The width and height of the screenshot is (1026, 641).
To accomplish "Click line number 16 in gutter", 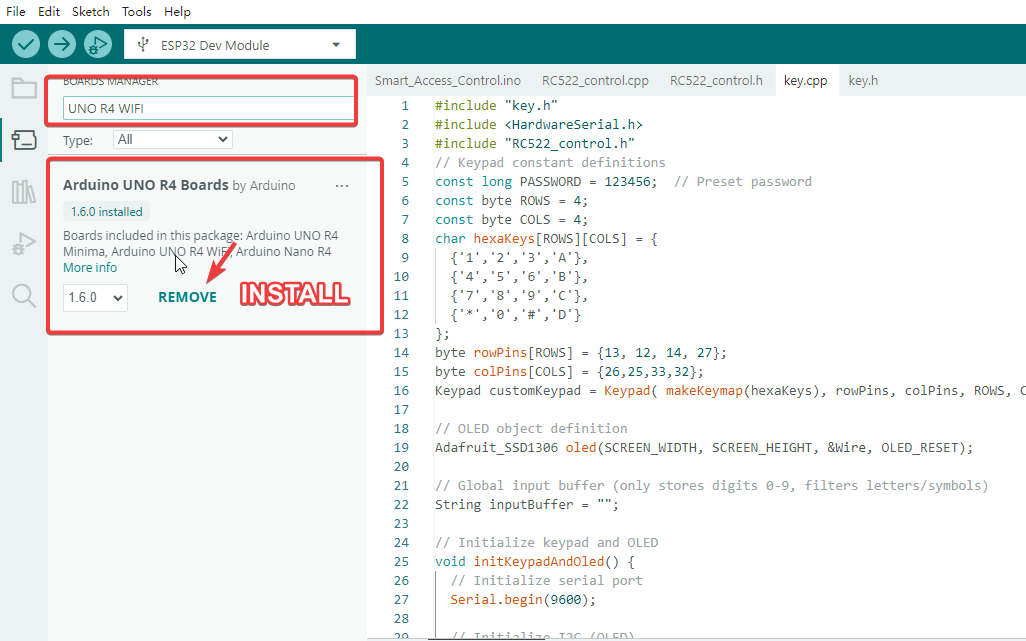I will point(401,390).
